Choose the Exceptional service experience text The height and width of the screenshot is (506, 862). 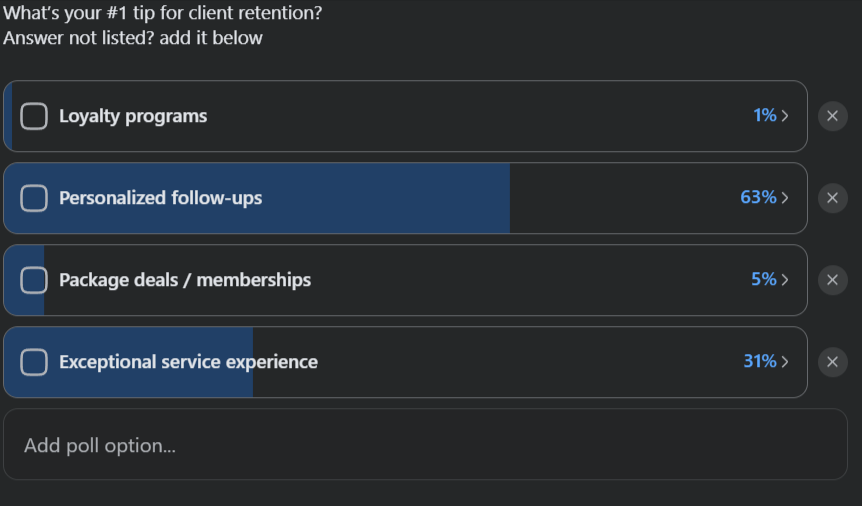(188, 362)
